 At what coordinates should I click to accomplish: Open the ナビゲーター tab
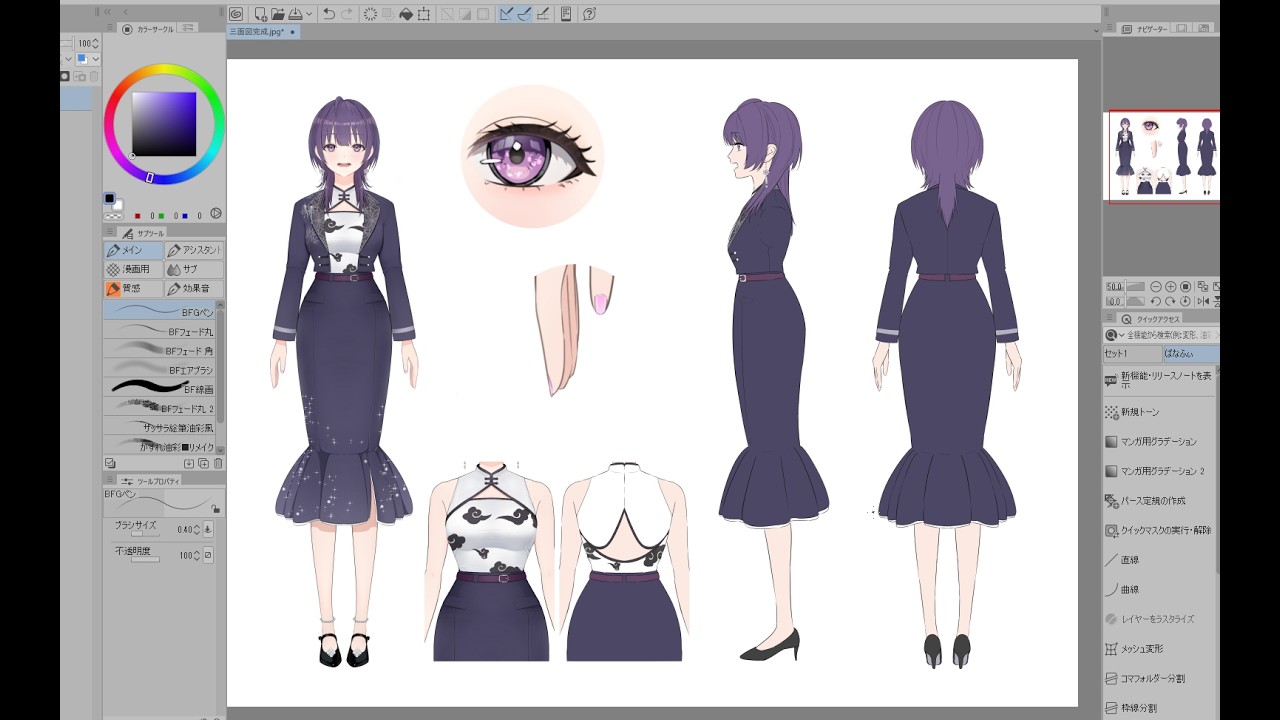coord(1144,30)
